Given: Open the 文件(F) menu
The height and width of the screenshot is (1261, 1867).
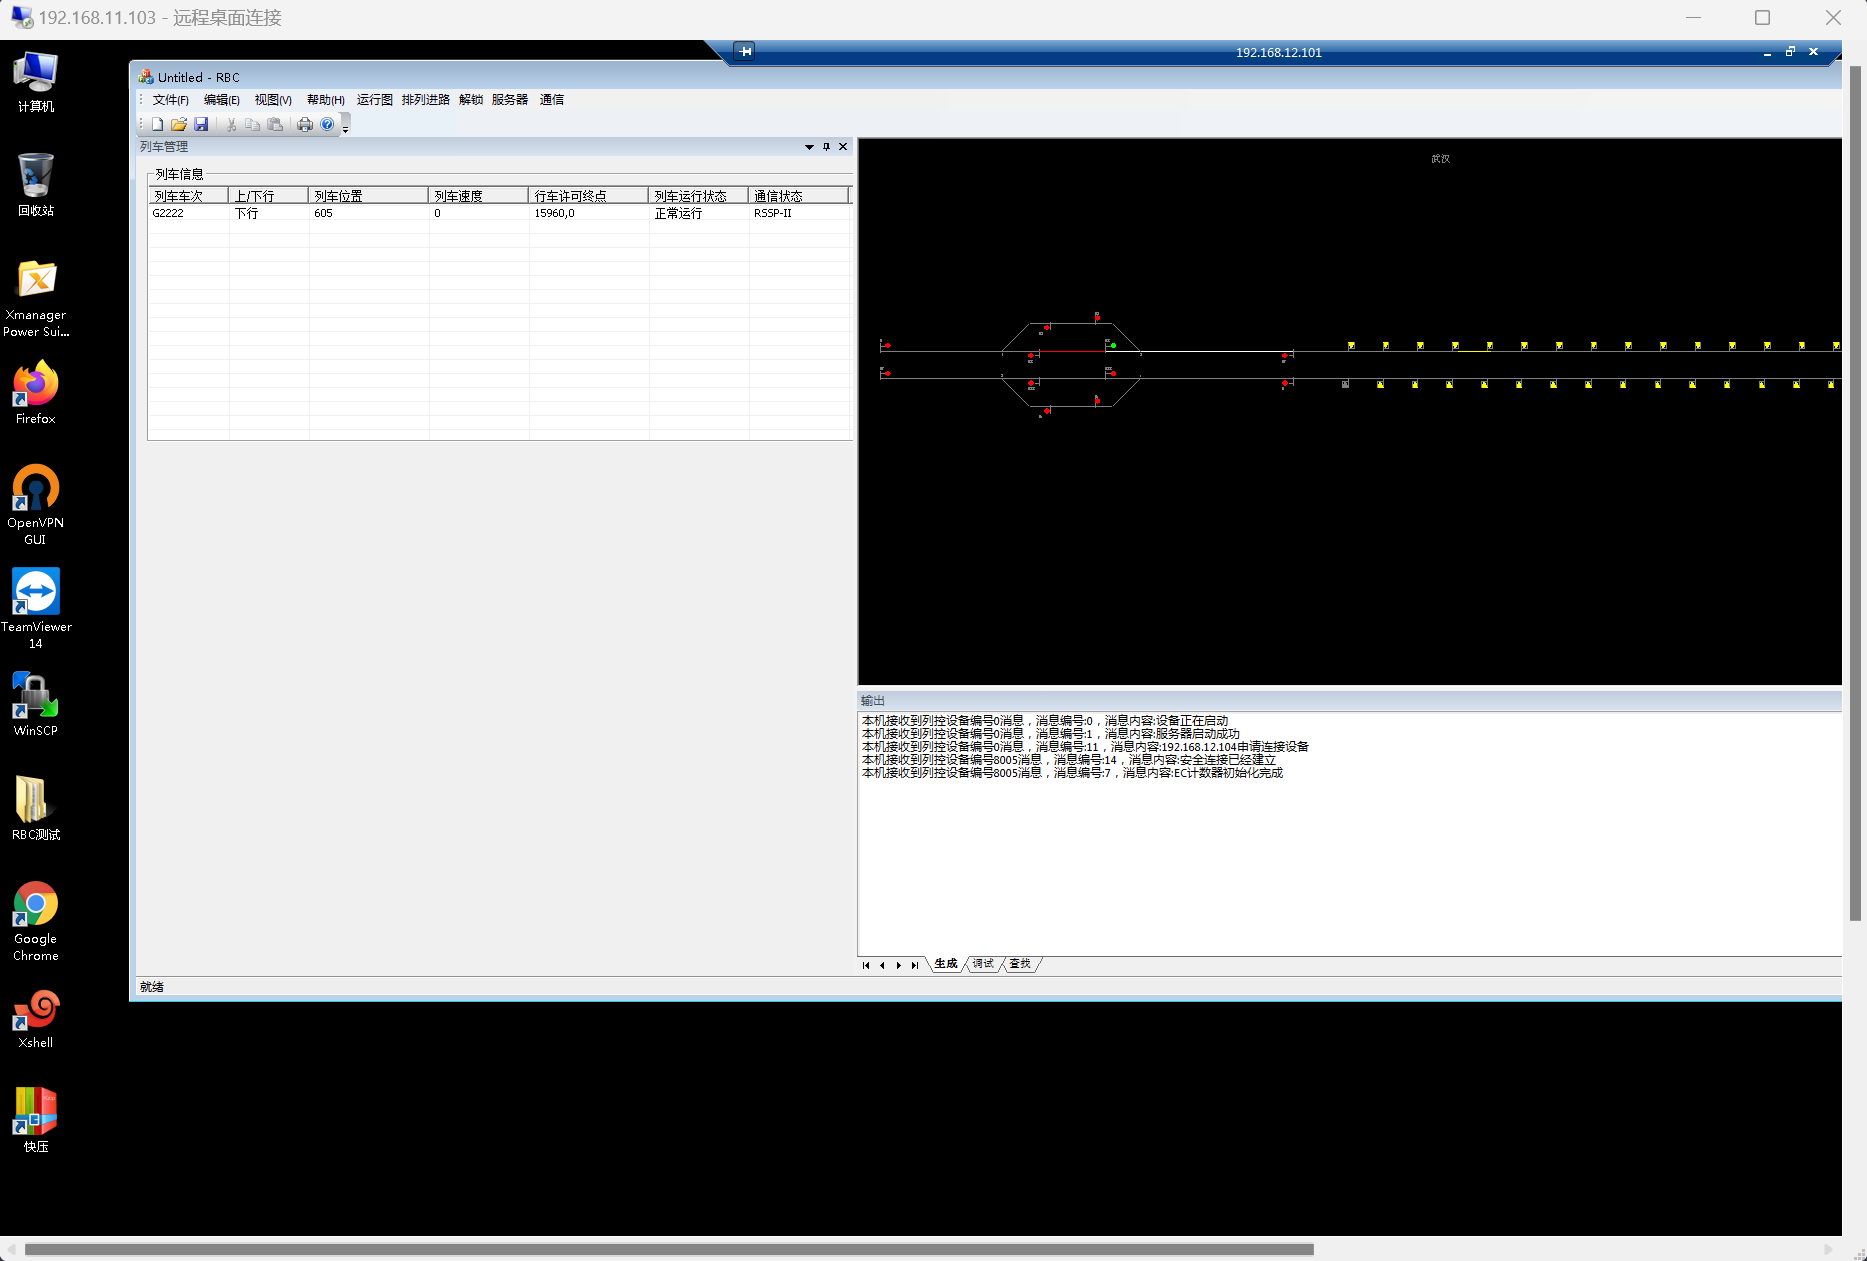Looking at the screenshot, I should click(x=171, y=100).
